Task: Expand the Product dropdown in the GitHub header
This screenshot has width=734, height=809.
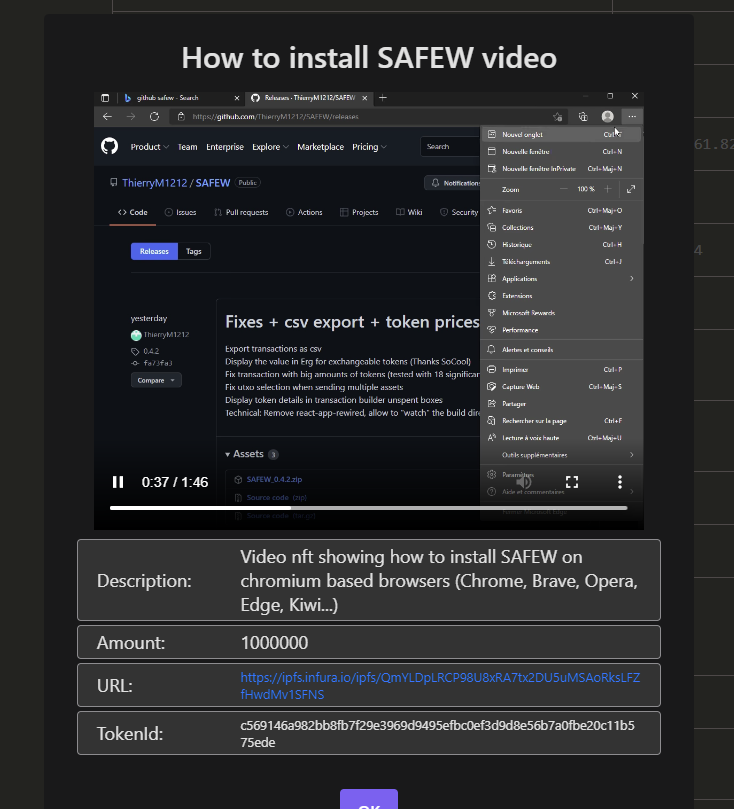Action: click(150, 147)
